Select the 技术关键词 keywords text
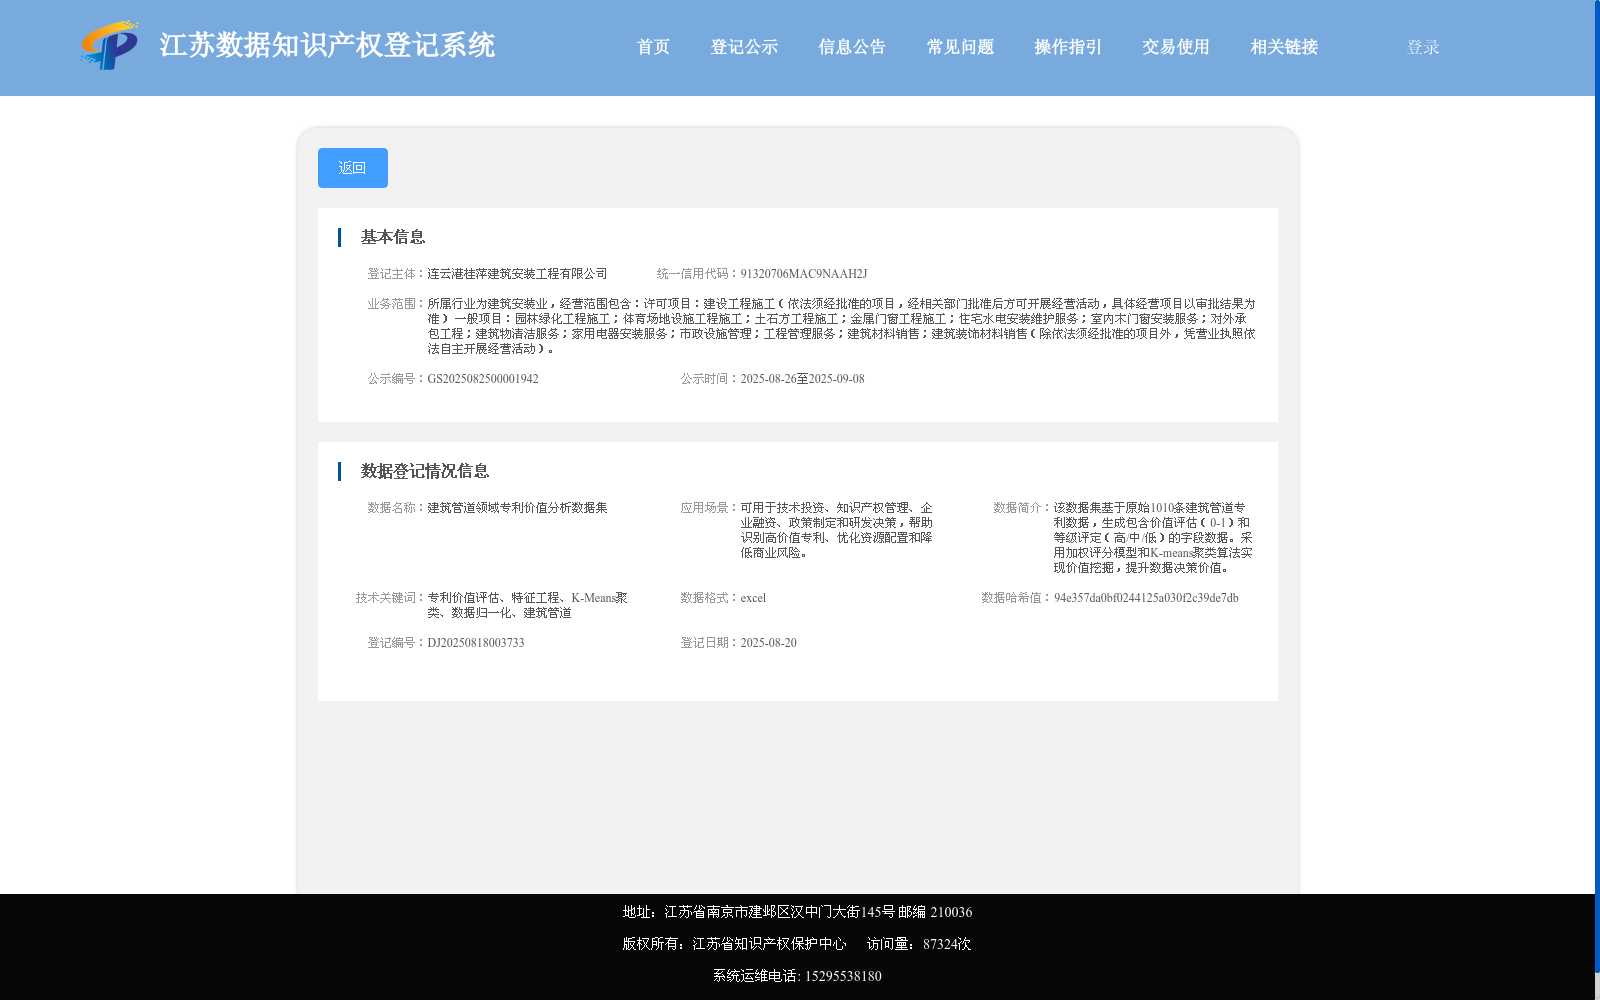 tap(527, 605)
